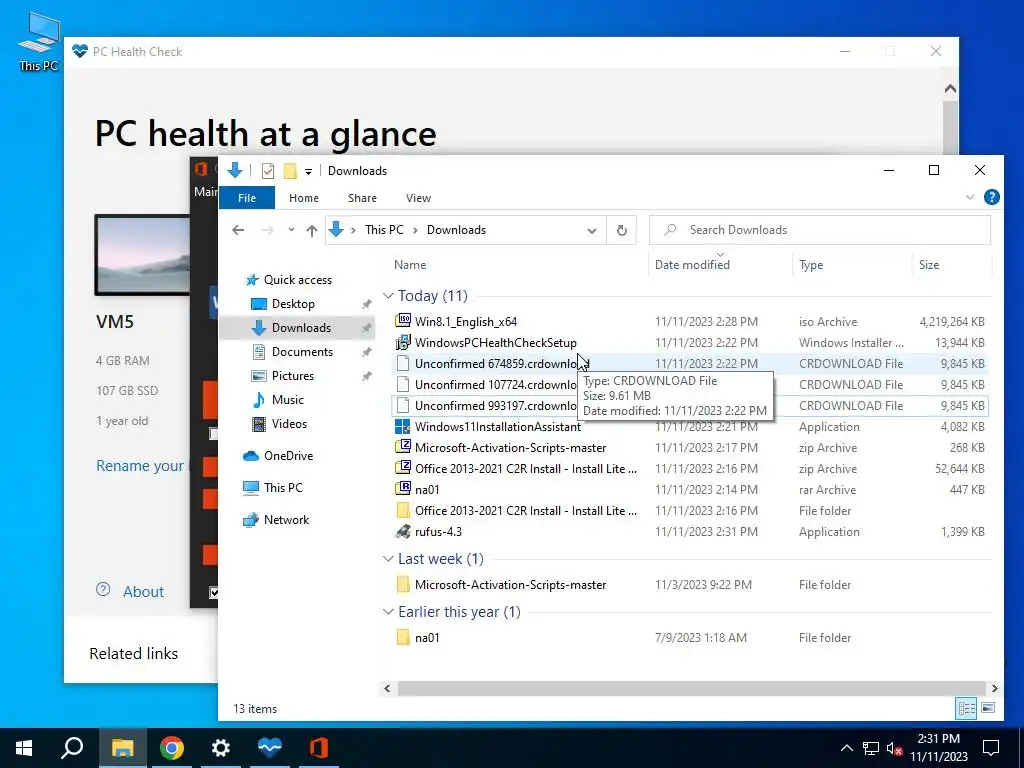Screen dimensions: 1024x768
Task: Open taskbar Search magnifier
Action: (x=72, y=748)
